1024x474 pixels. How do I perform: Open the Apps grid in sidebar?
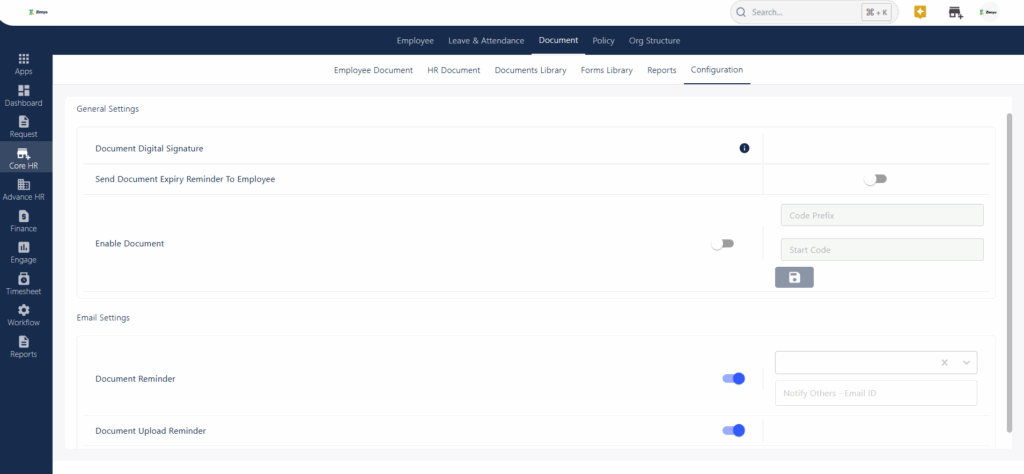[x=24, y=64]
